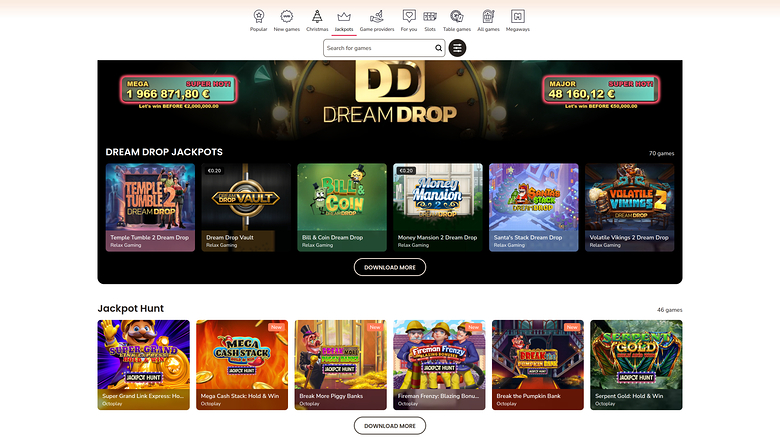Viewport: 780px width, 439px height.
Task: Open Super Grand Link Express game
Action: tap(144, 365)
